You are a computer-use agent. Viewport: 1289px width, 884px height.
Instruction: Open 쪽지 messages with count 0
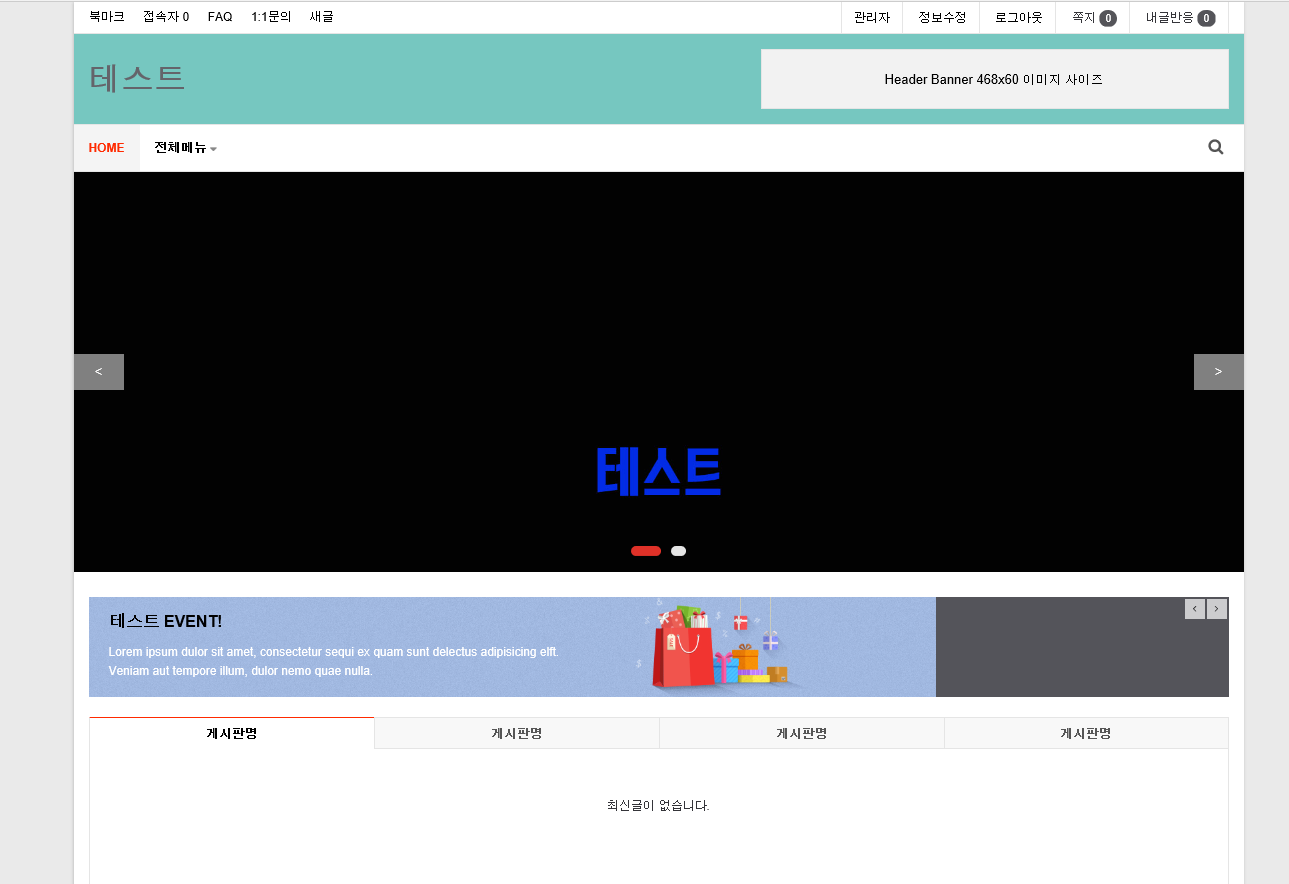[1093, 17]
